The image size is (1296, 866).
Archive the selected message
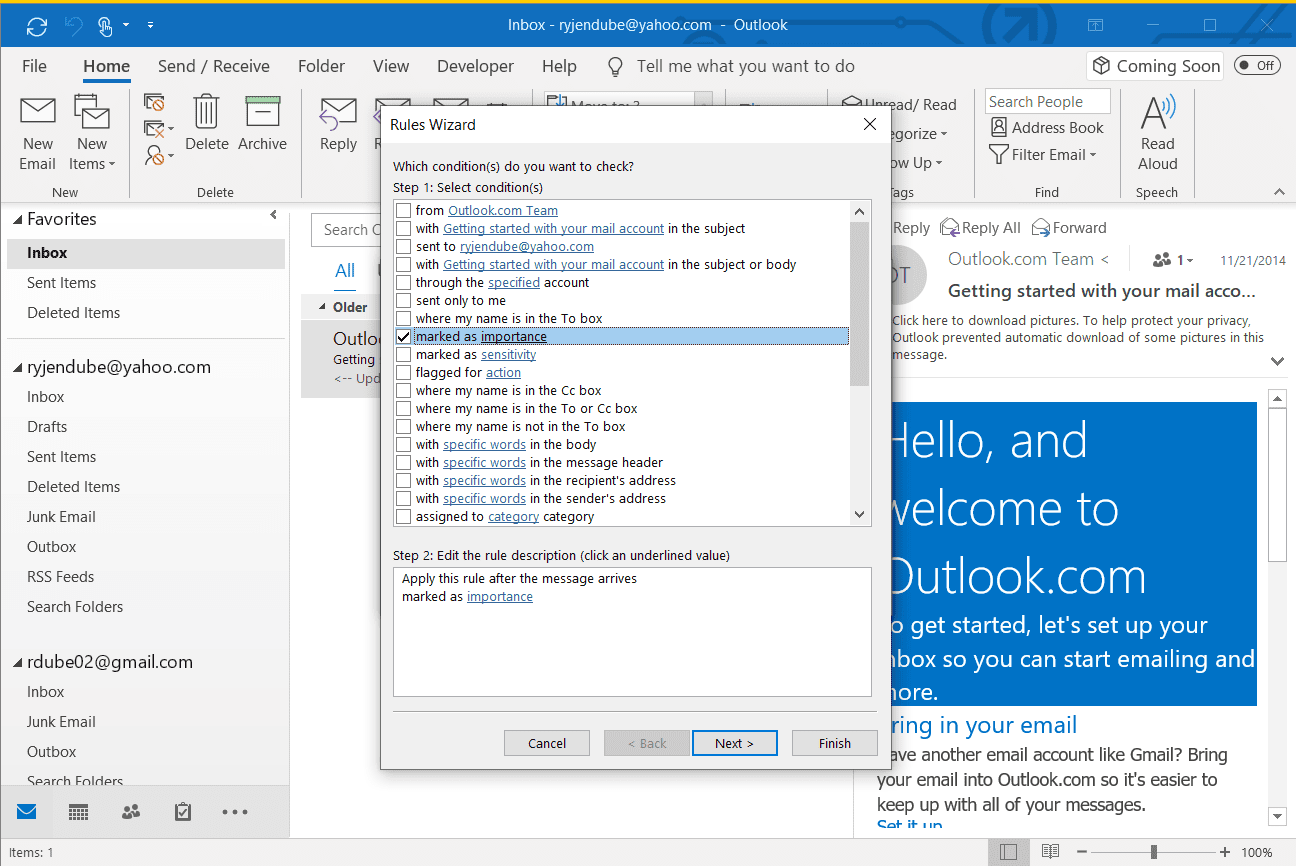tap(262, 123)
